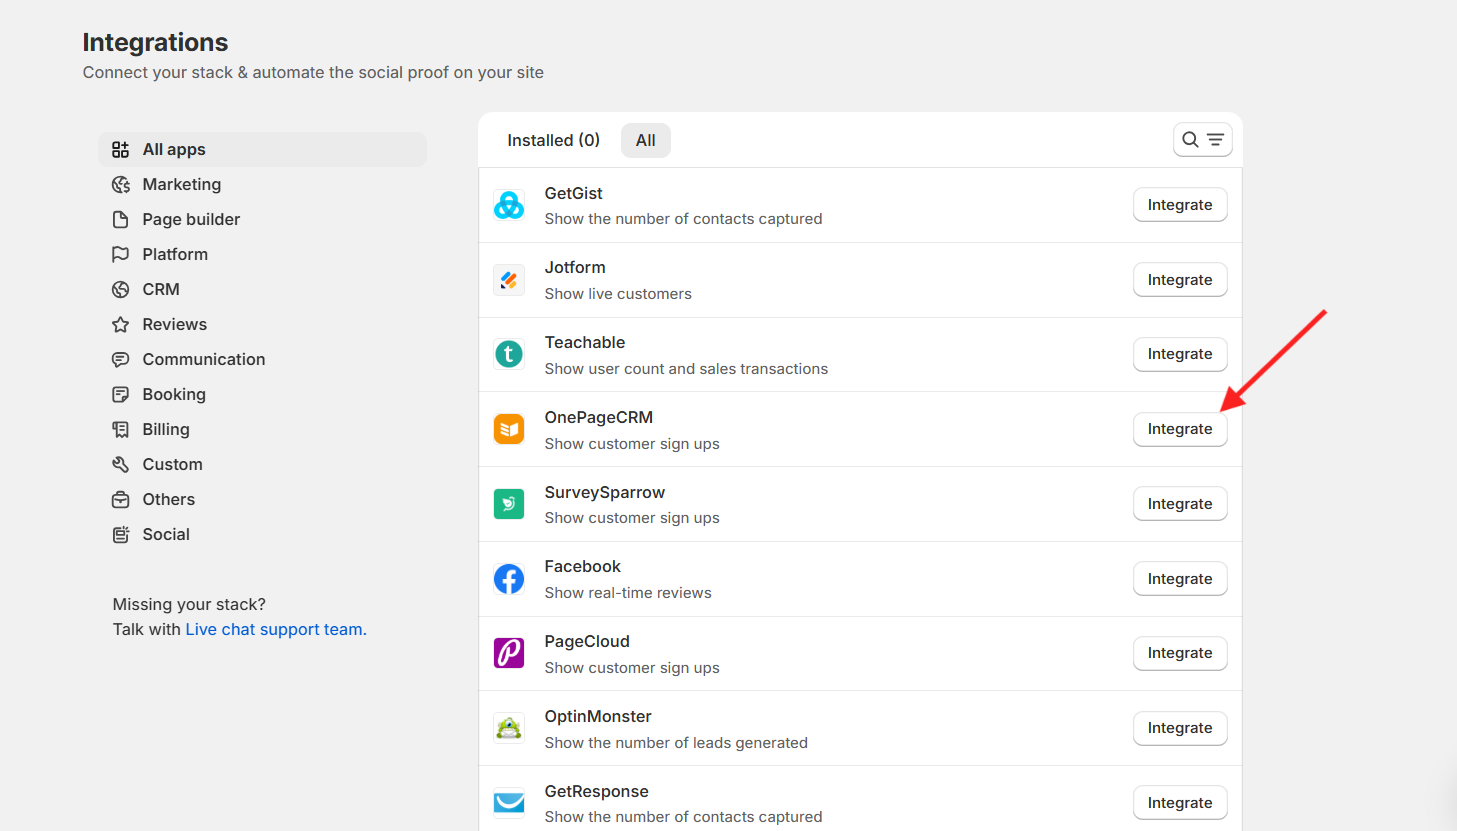This screenshot has height=831, width=1457.
Task: Open the search and filter control
Action: click(1202, 140)
